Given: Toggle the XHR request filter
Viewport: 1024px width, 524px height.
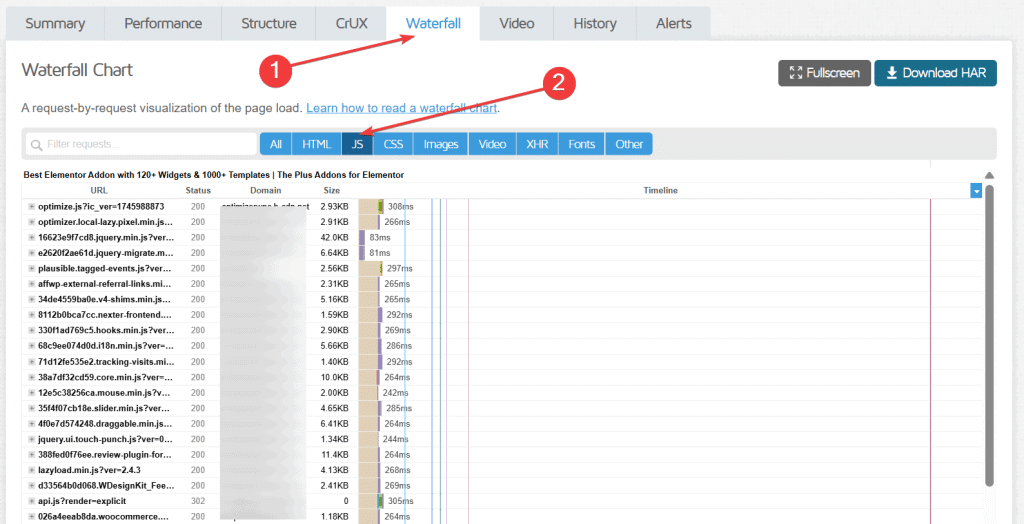Looking at the screenshot, I should point(537,144).
